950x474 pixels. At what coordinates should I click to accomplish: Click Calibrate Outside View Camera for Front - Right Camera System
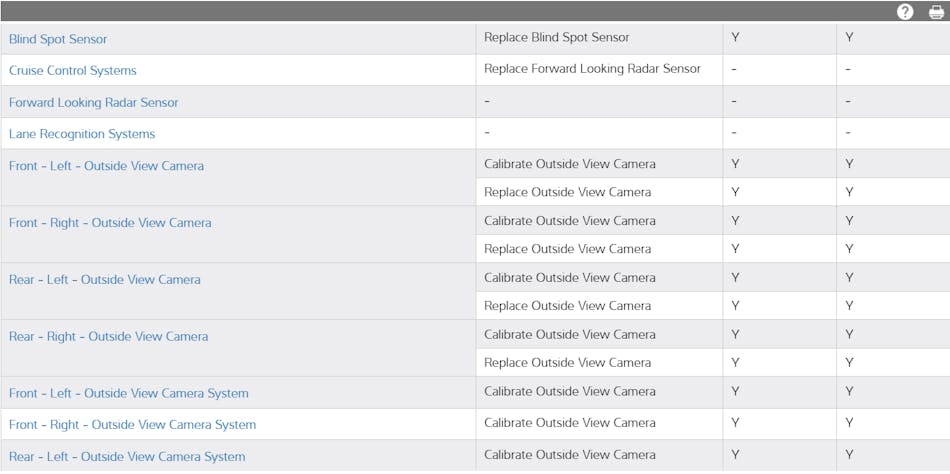[570, 423]
